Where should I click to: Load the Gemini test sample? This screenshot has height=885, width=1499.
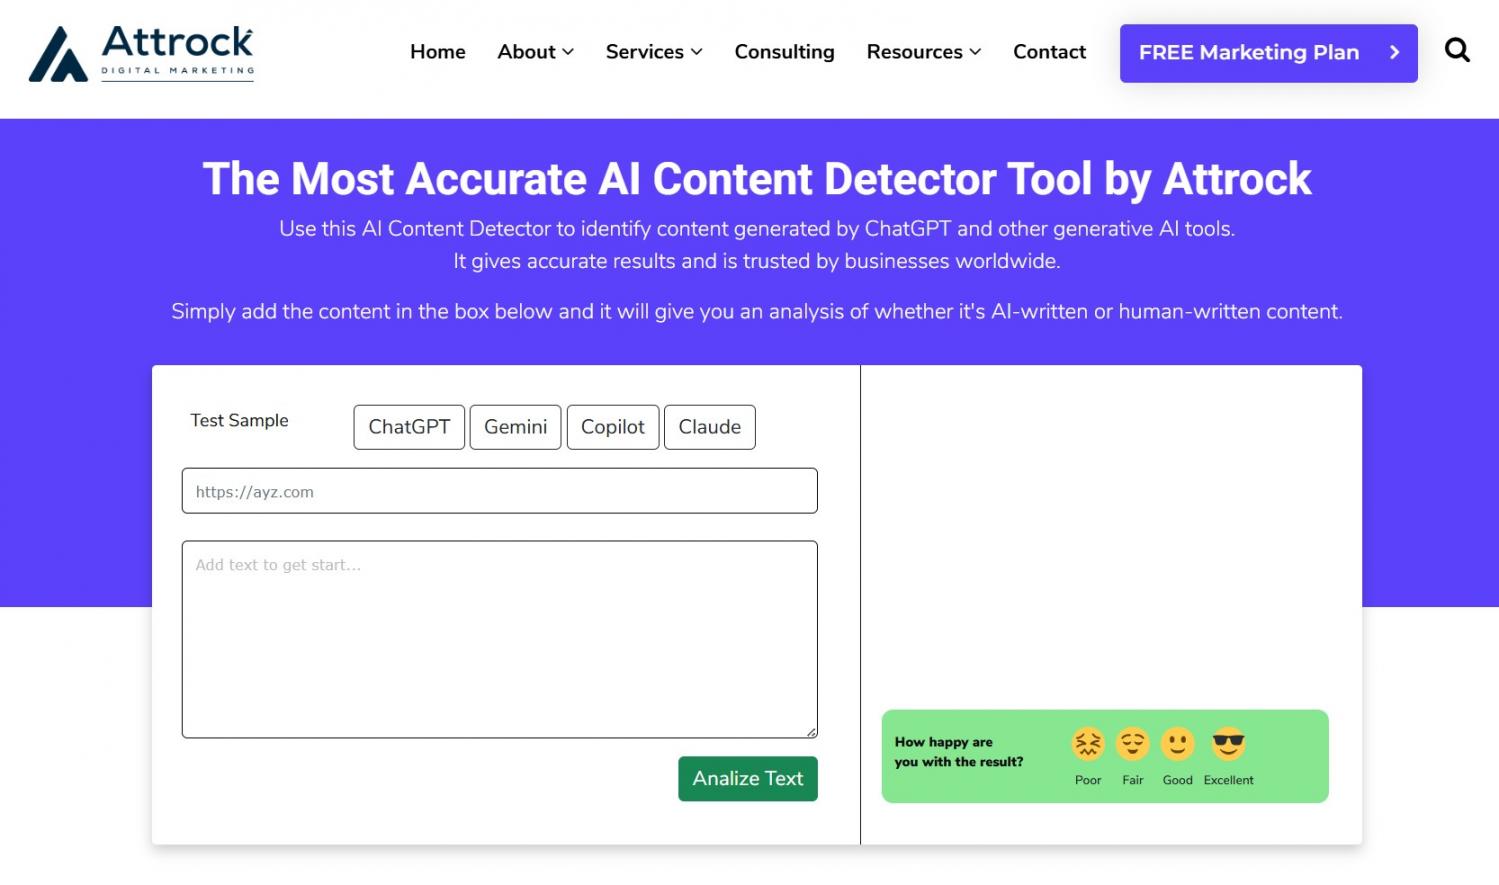click(515, 427)
